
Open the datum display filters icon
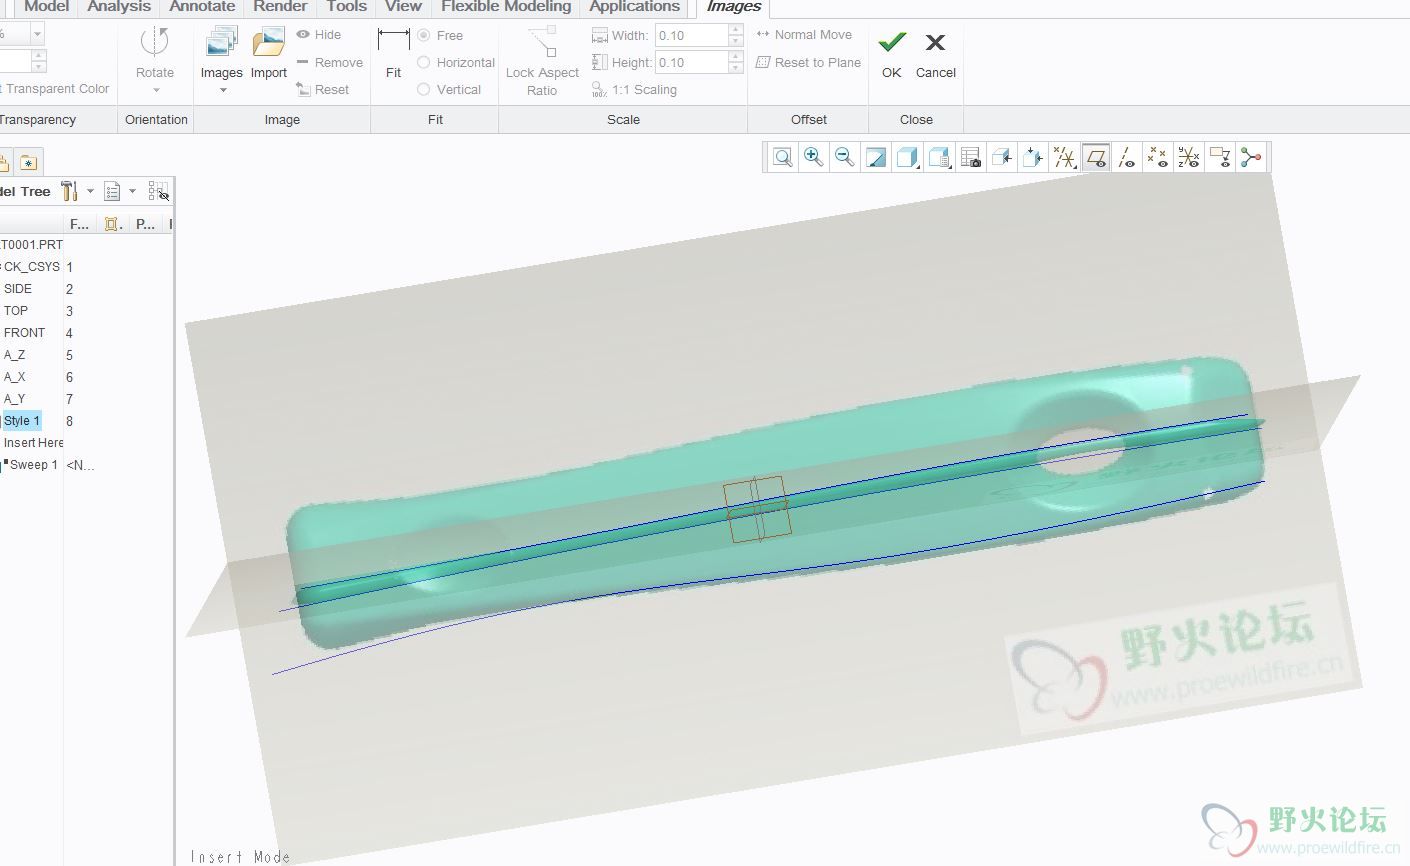pos(1065,157)
